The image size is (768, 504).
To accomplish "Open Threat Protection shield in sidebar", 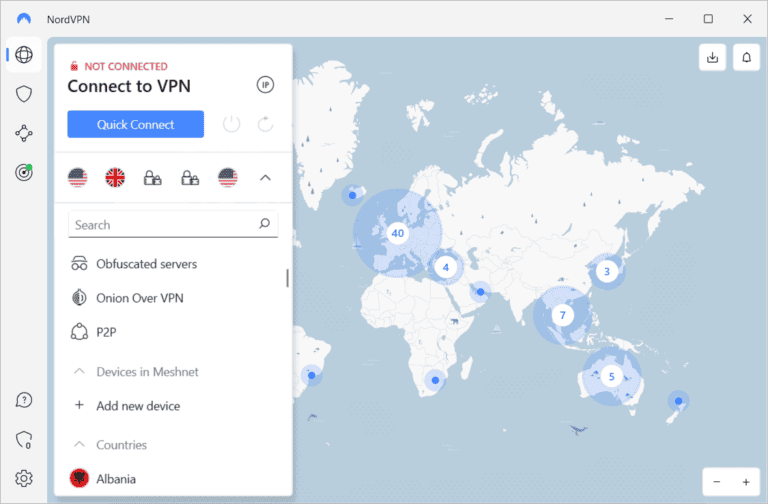I will tap(24, 94).
